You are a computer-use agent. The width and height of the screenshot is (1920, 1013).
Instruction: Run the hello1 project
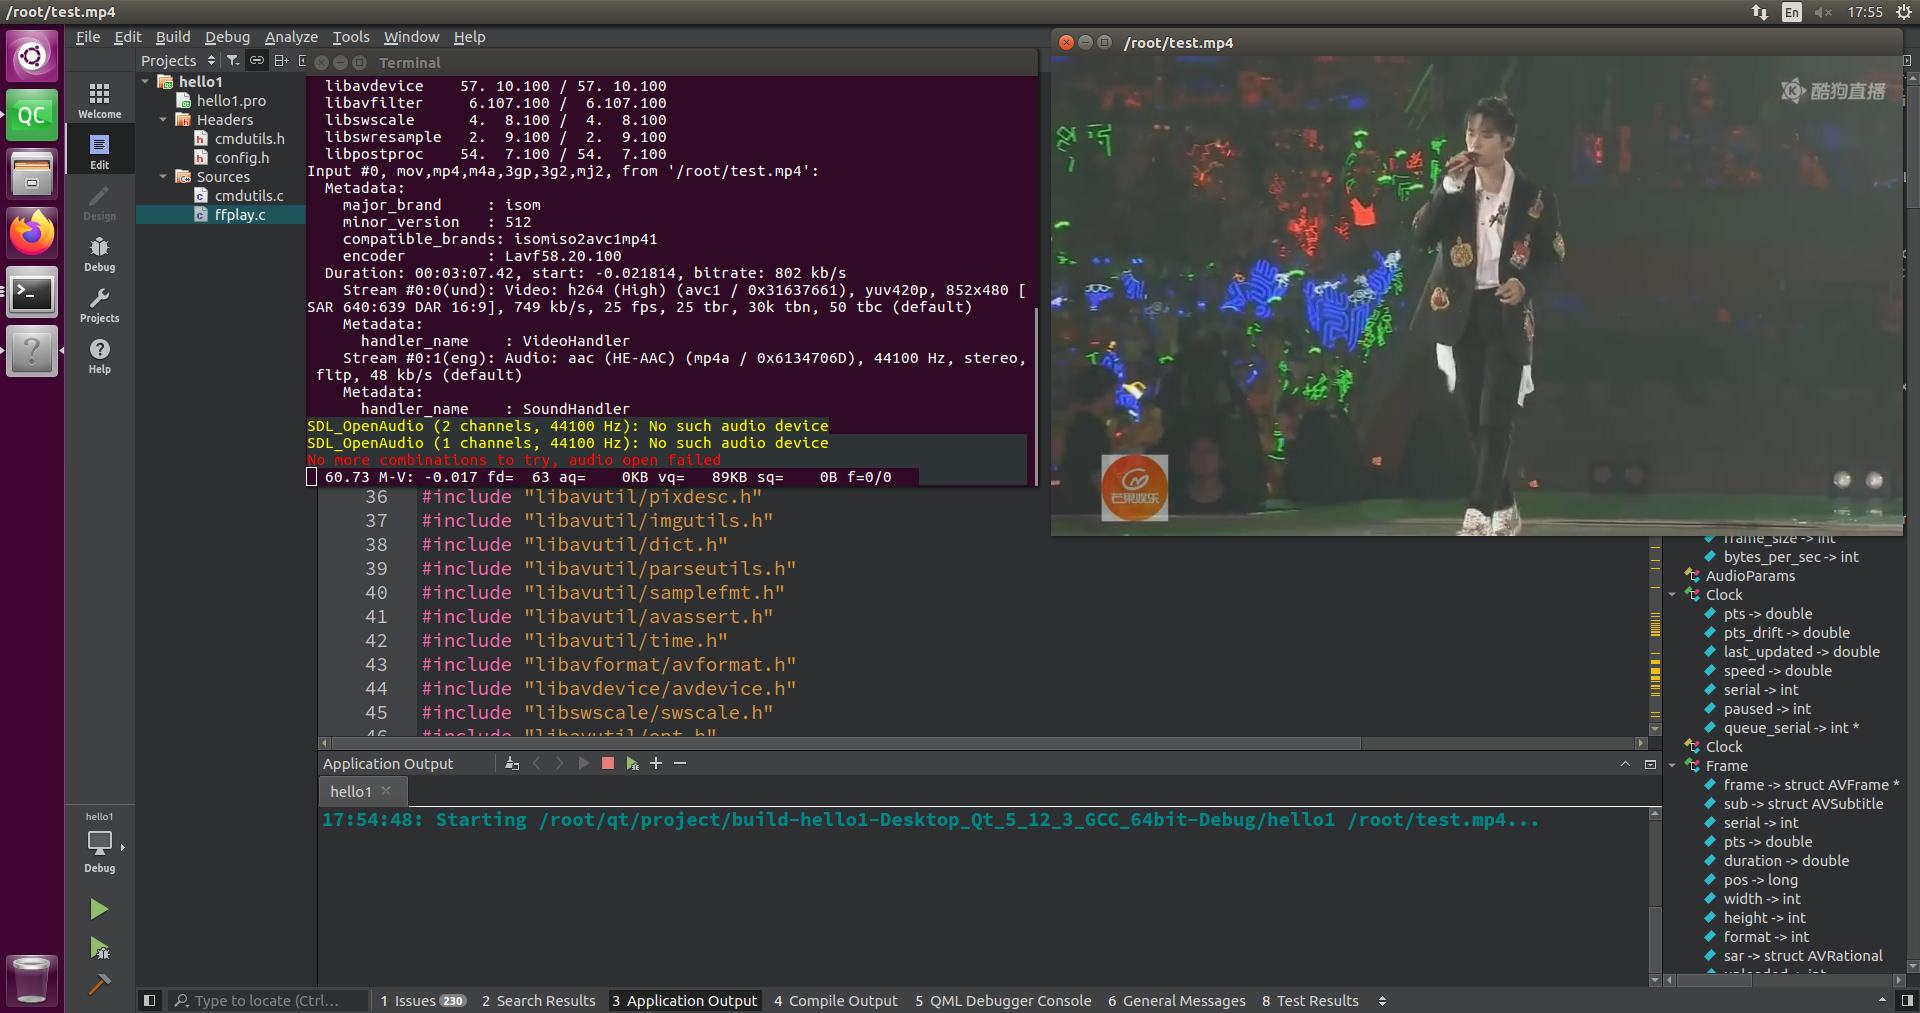click(99, 908)
